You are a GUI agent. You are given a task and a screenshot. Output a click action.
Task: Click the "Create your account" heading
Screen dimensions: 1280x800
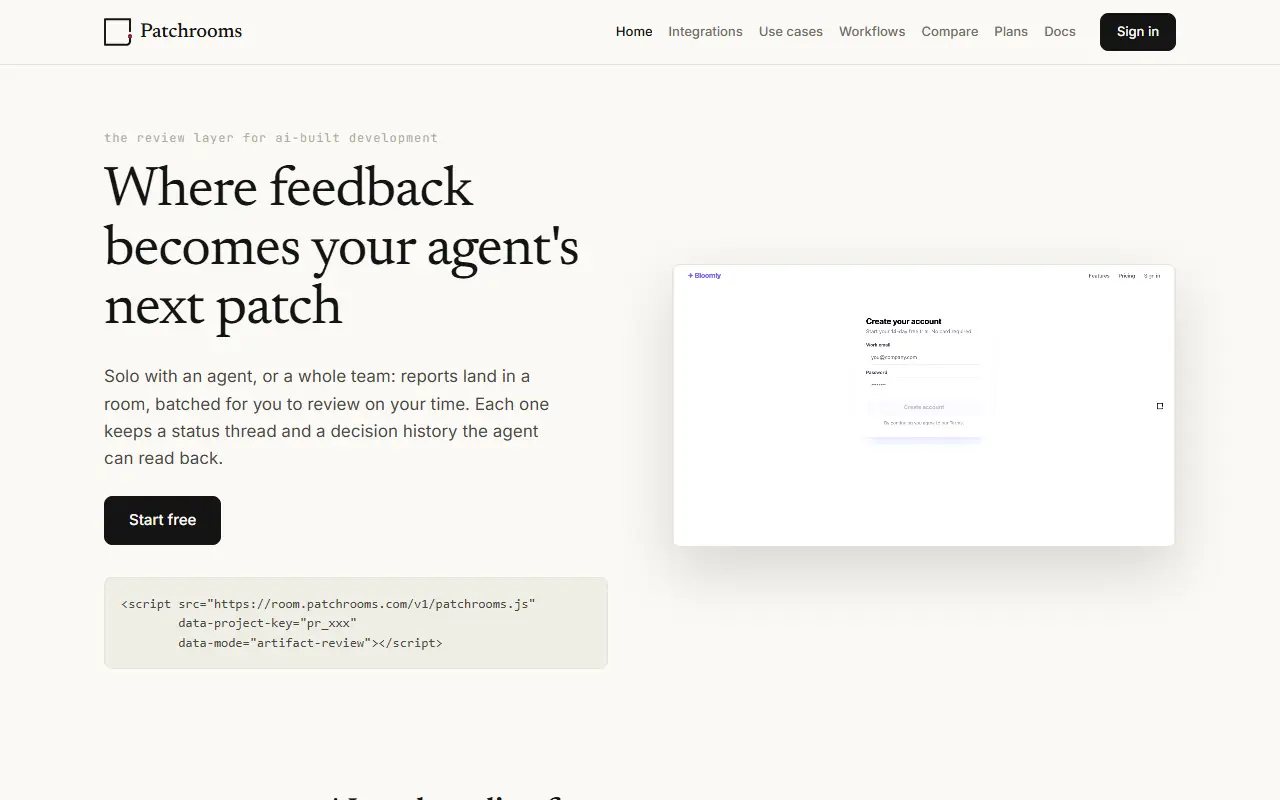(904, 322)
